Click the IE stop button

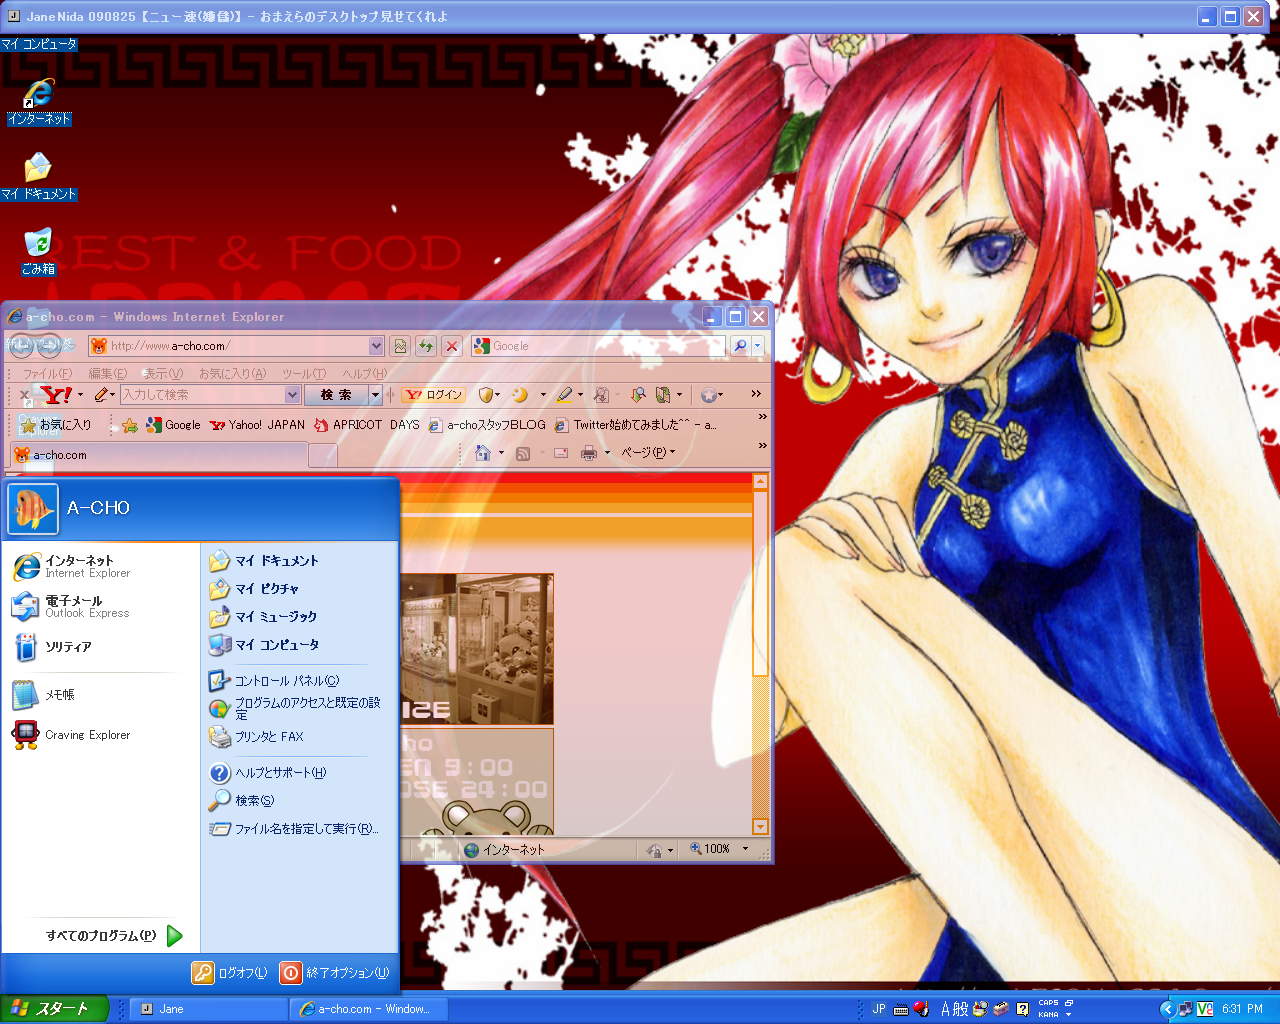click(x=452, y=346)
